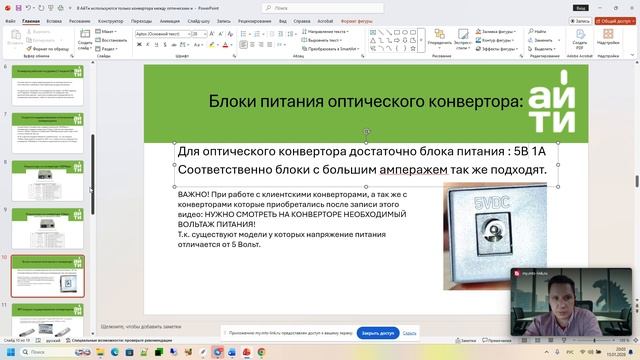
Task: Open reading view in status bar
Action: pyautogui.click(x=551, y=340)
